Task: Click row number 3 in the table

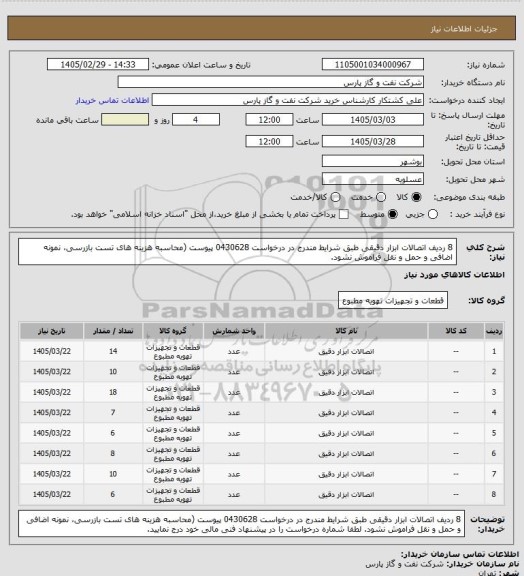Action: (494, 392)
